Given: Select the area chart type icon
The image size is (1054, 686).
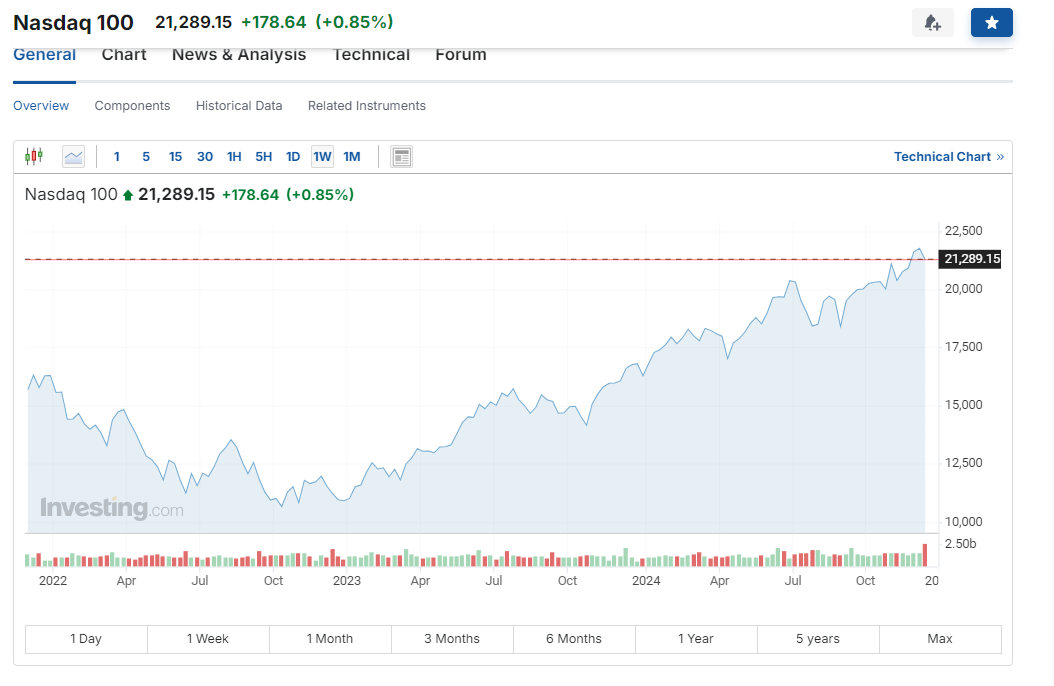Looking at the screenshot, I should [73, 157].
